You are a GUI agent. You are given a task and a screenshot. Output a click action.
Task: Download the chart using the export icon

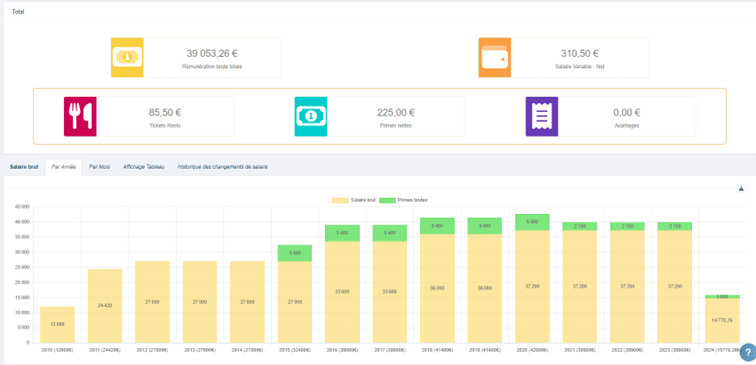742,189
